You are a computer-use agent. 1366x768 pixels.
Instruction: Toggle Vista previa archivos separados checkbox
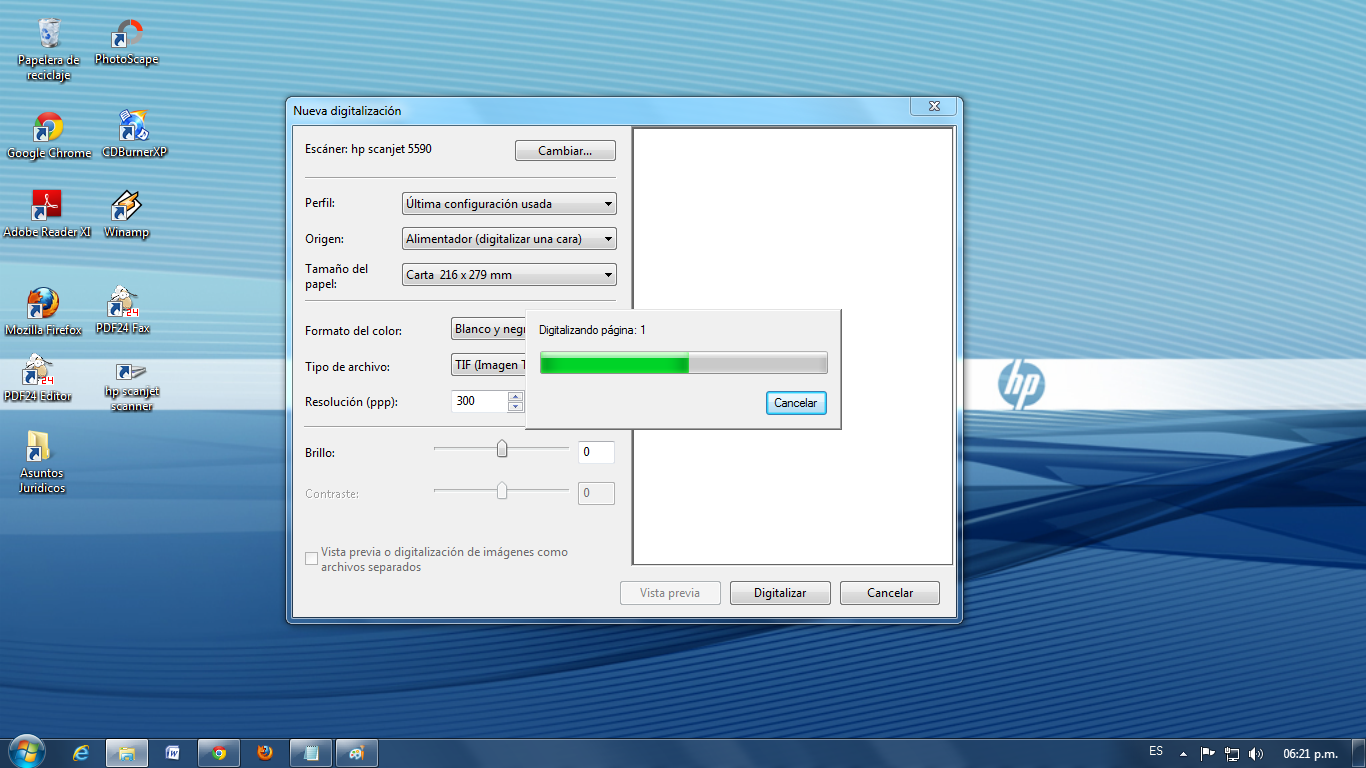pos(311,558)
